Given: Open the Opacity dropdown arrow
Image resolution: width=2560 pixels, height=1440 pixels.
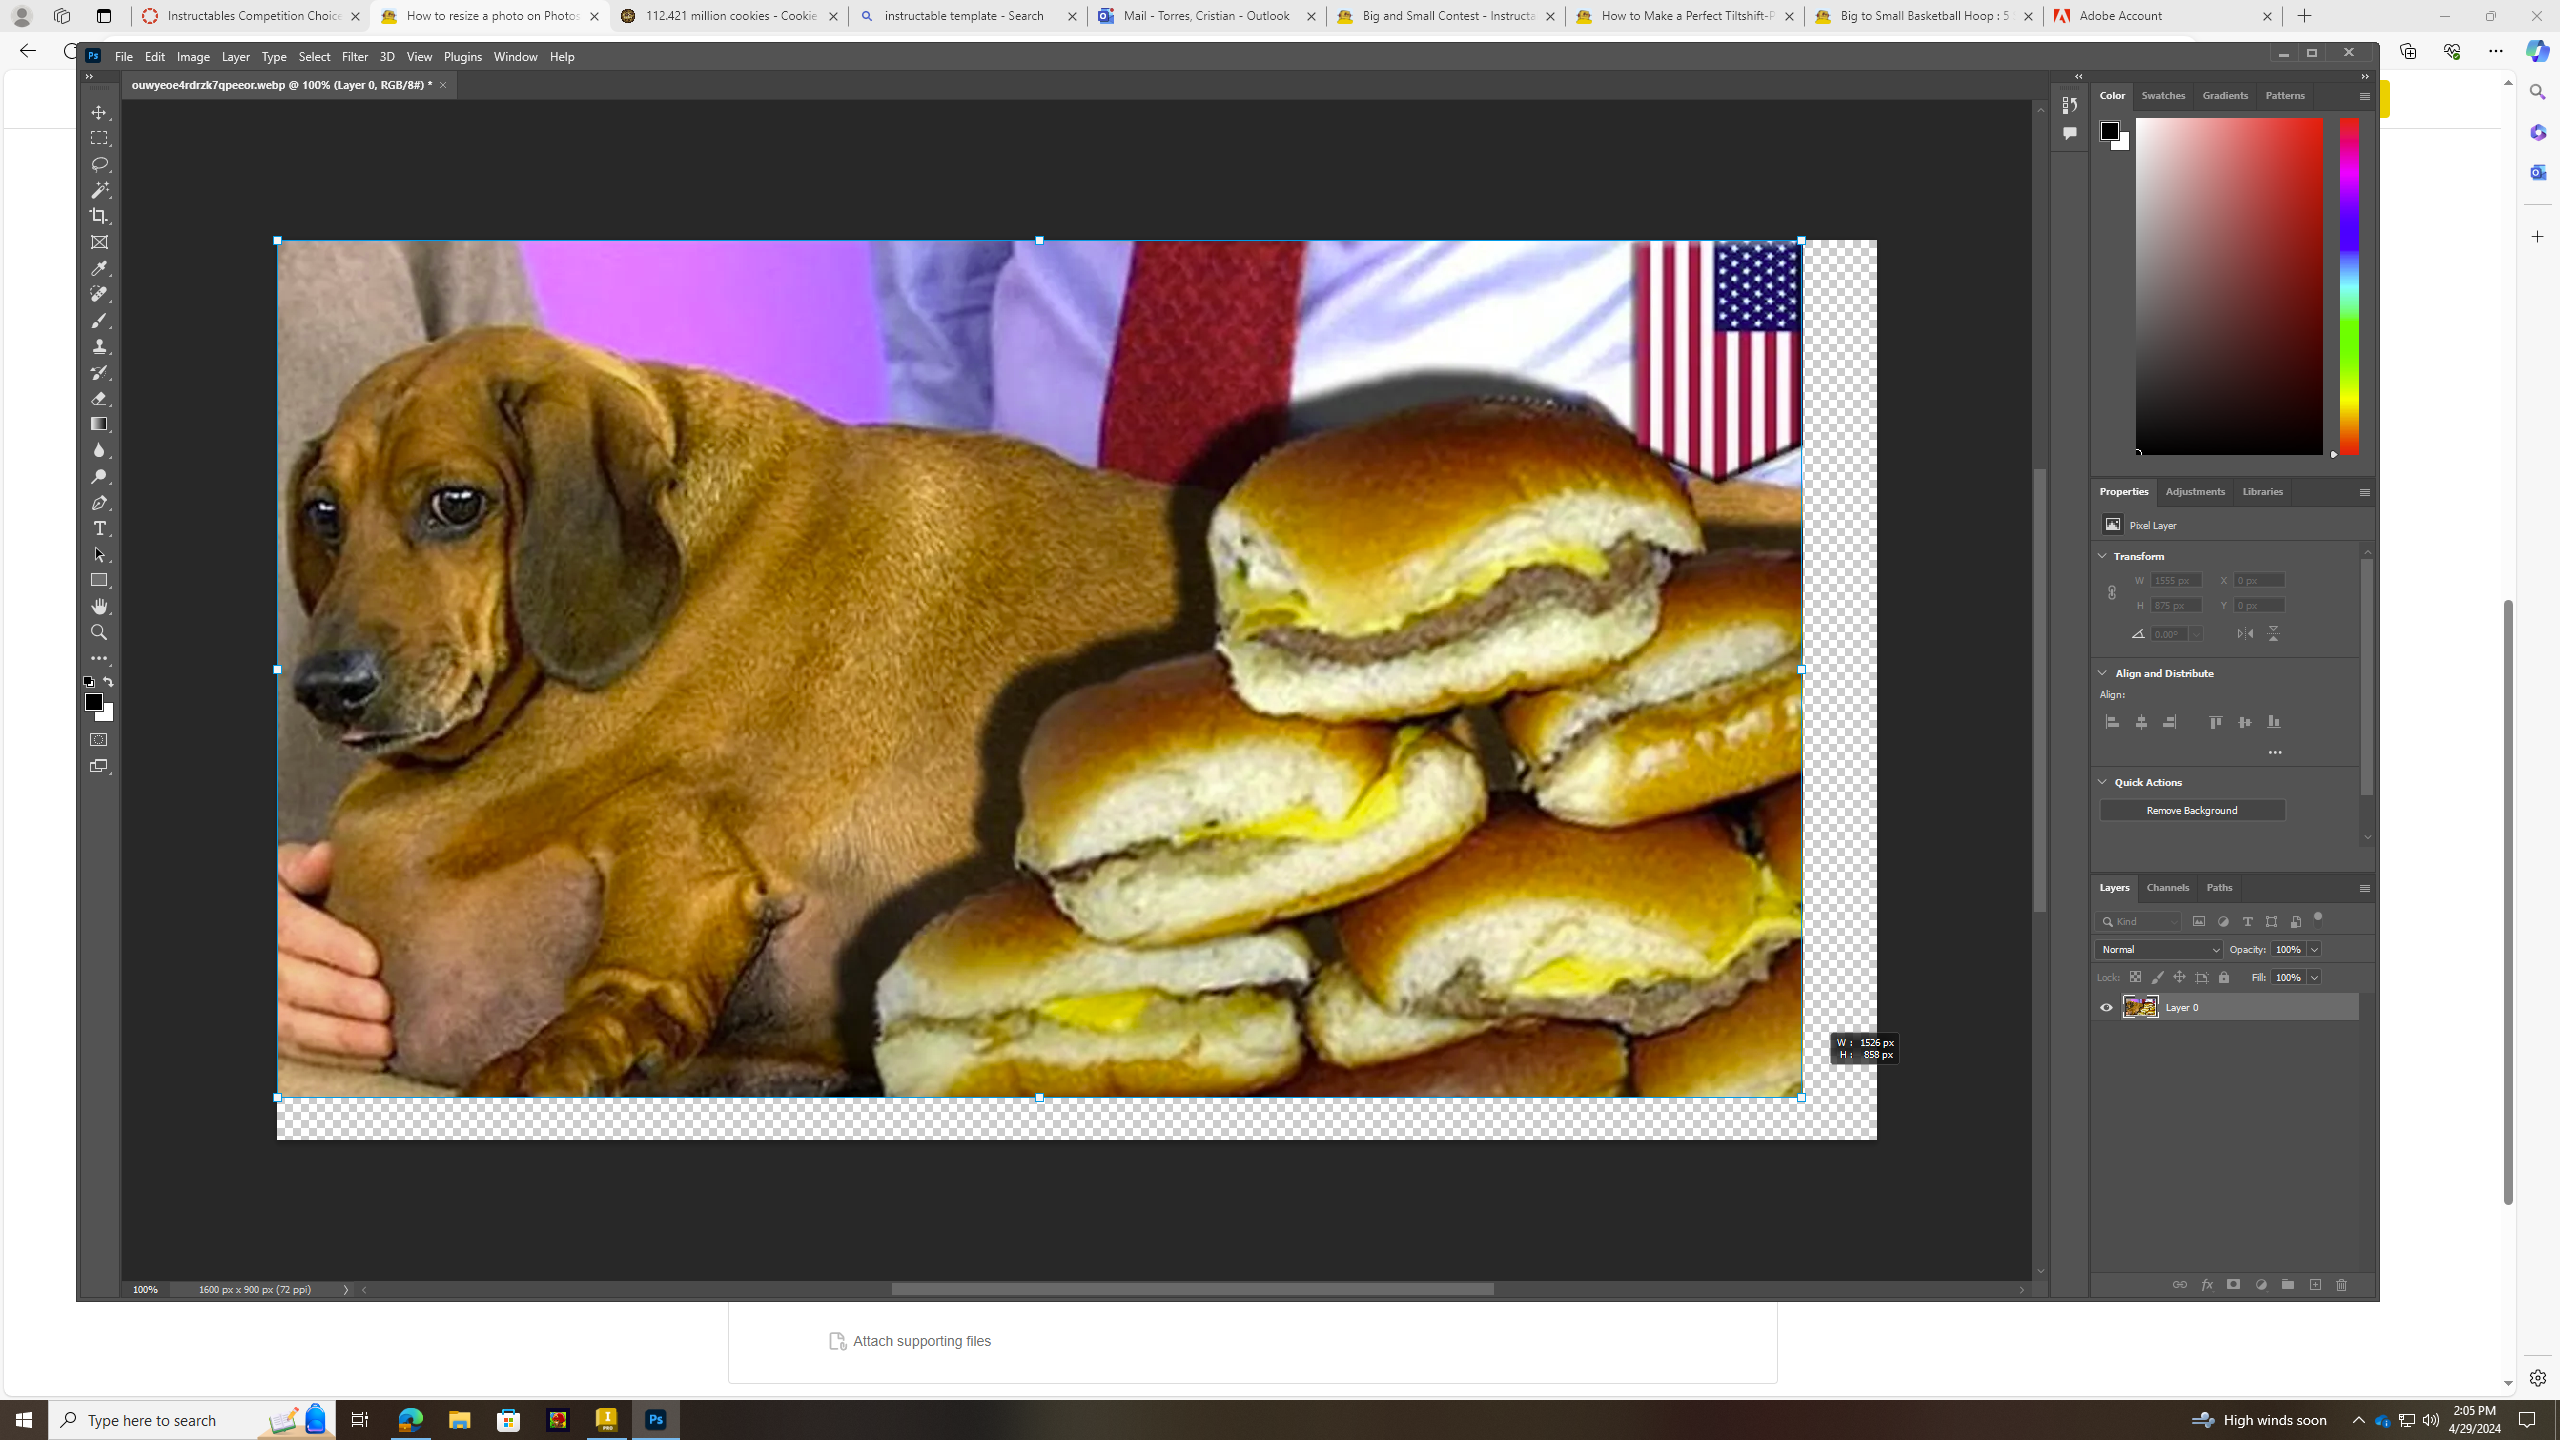Looking at the screenshot, I should 2314,949.
